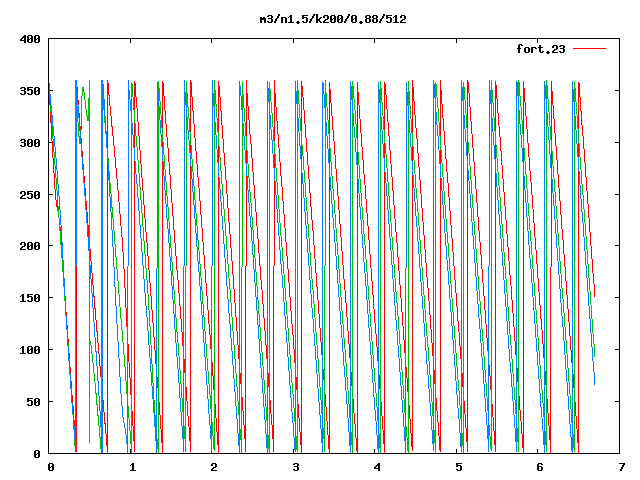
Task: Click y-axis label 150
Action: click(30, 298)
